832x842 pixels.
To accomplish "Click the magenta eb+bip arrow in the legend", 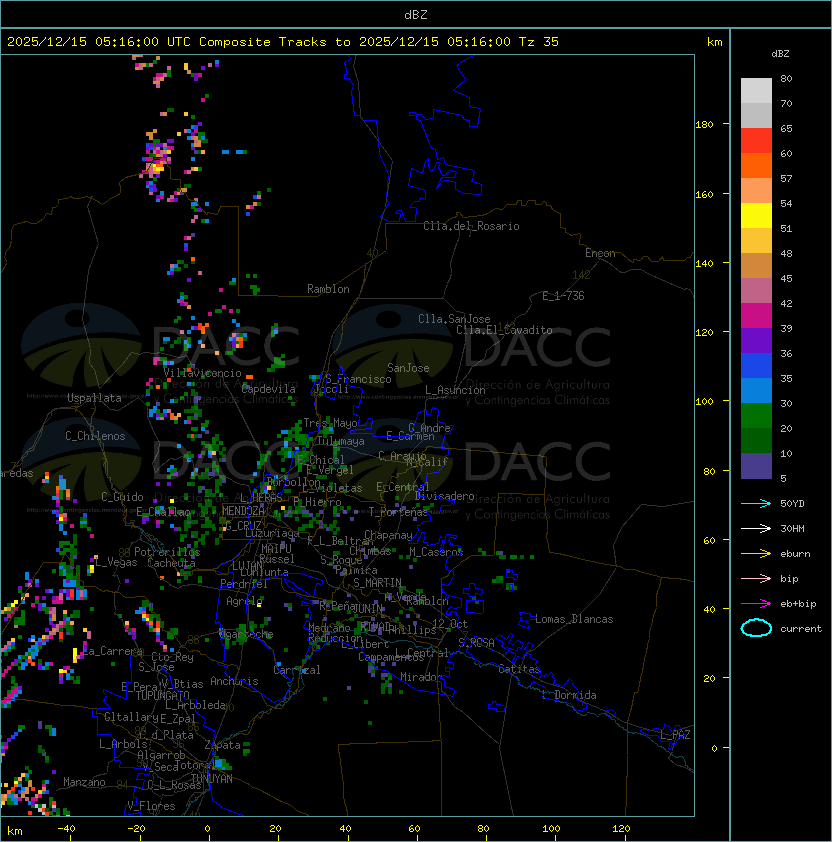I will pyautogui.click(x=756, y=604).
